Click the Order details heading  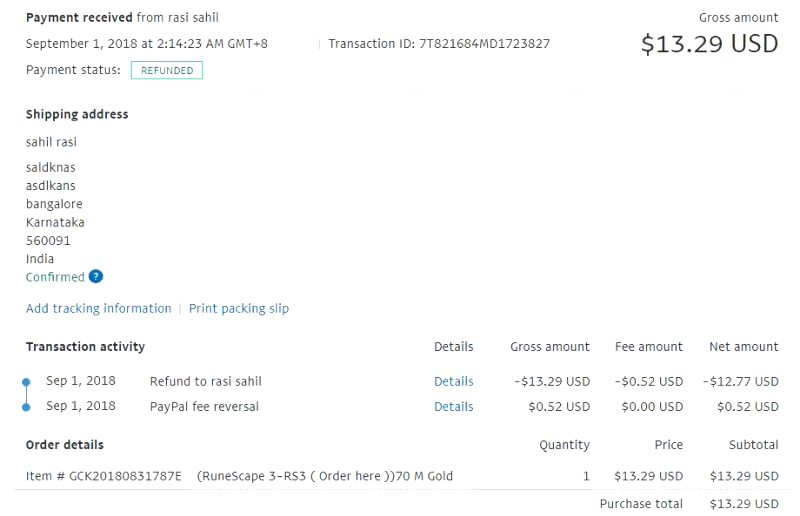pyautogui.click(x=65, y=445)
